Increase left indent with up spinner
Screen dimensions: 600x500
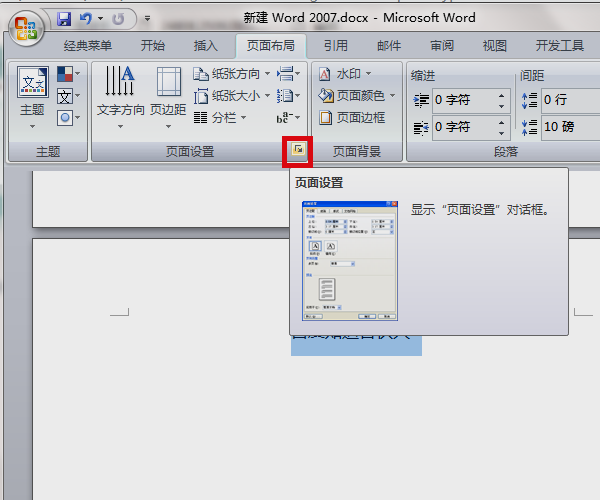point(501,95)
